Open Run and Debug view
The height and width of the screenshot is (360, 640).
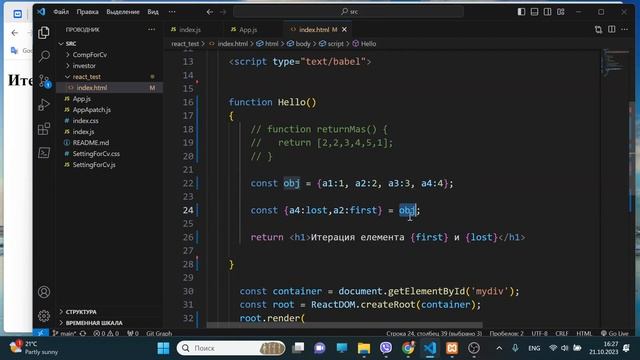[44, 104]
